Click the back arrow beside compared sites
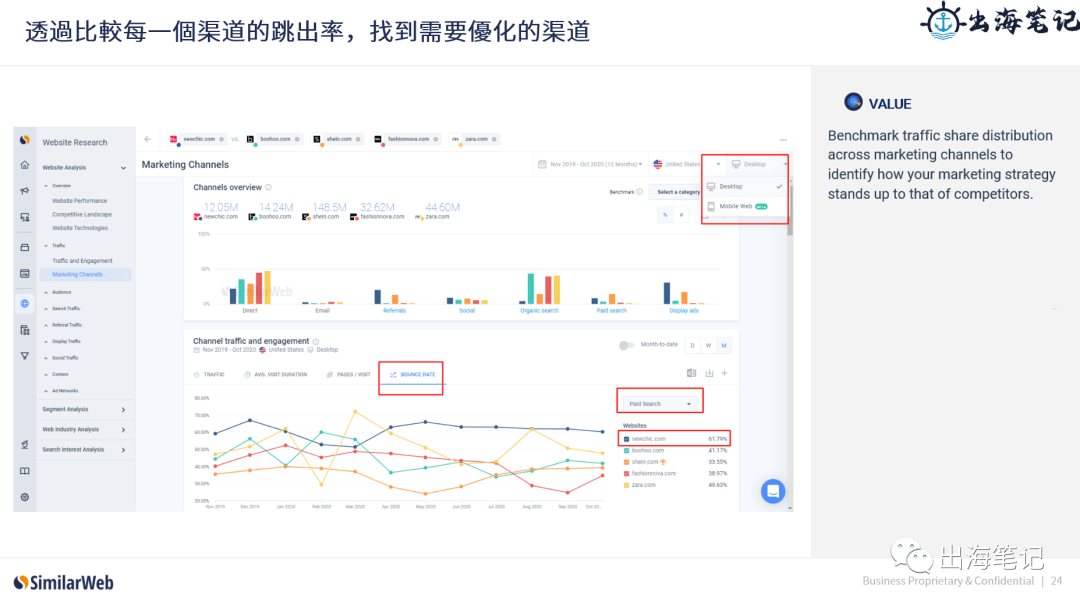1080x605 pixels. [x=147, y=139]
